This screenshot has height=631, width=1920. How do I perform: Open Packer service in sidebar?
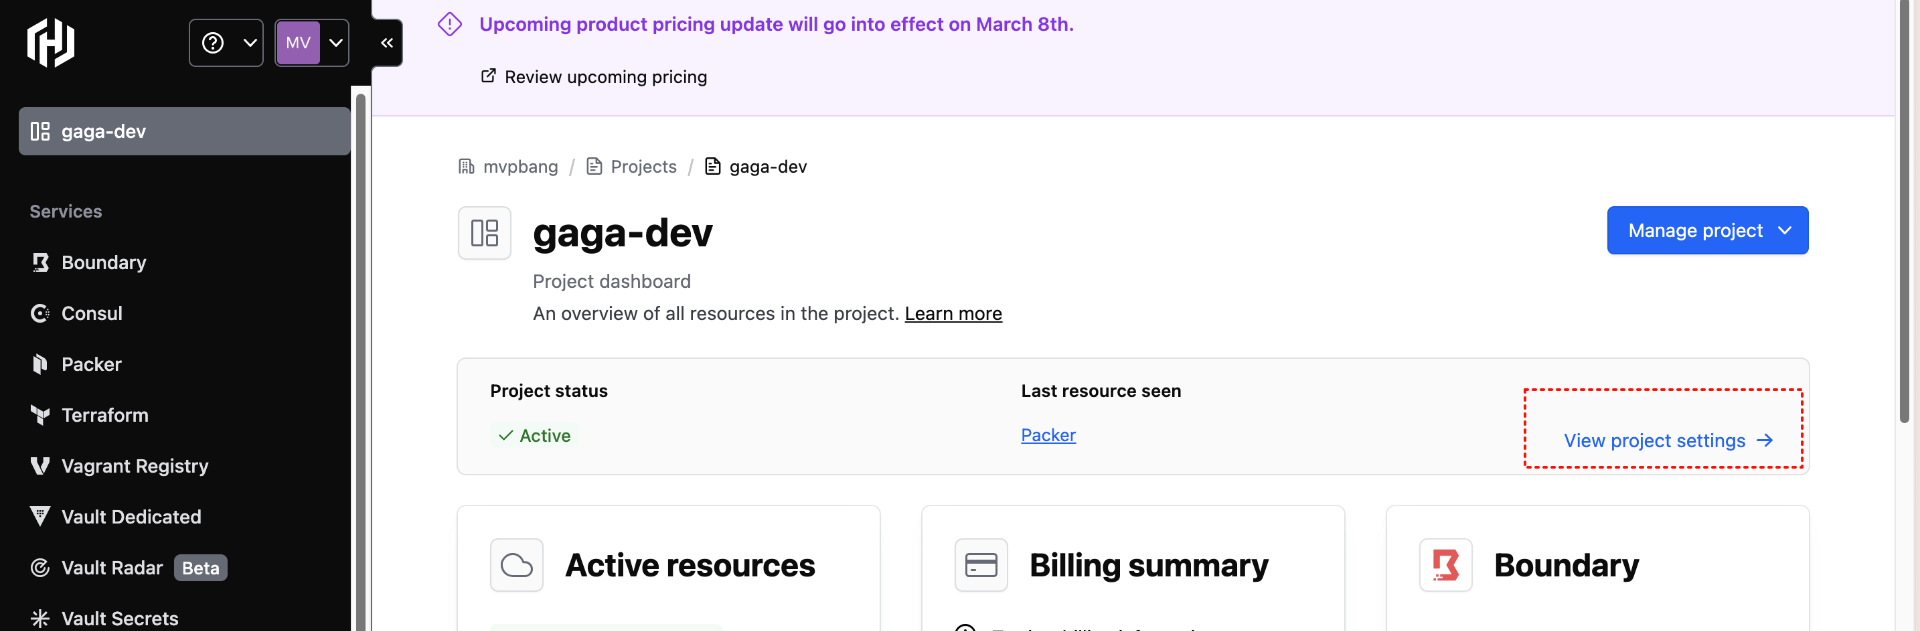pos(91,364)
